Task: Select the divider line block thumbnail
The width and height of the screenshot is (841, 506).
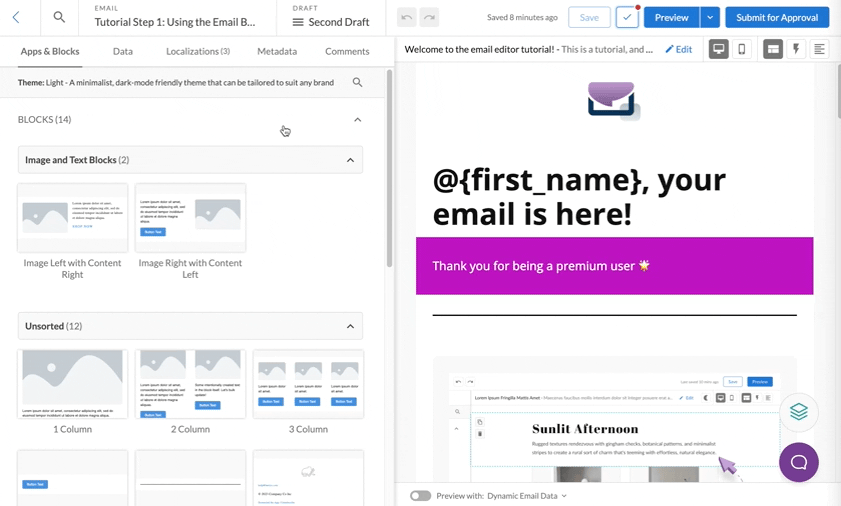Action: pos(190,478)
